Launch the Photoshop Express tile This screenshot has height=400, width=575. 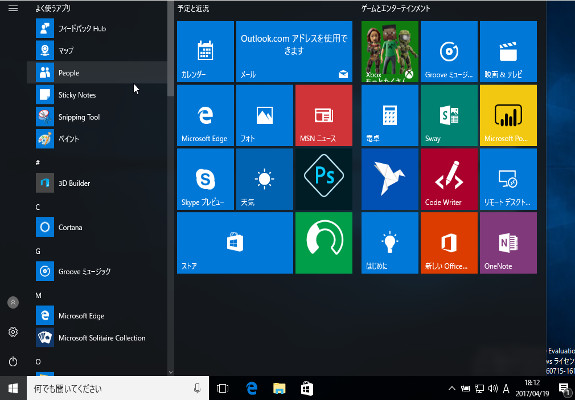324,179
